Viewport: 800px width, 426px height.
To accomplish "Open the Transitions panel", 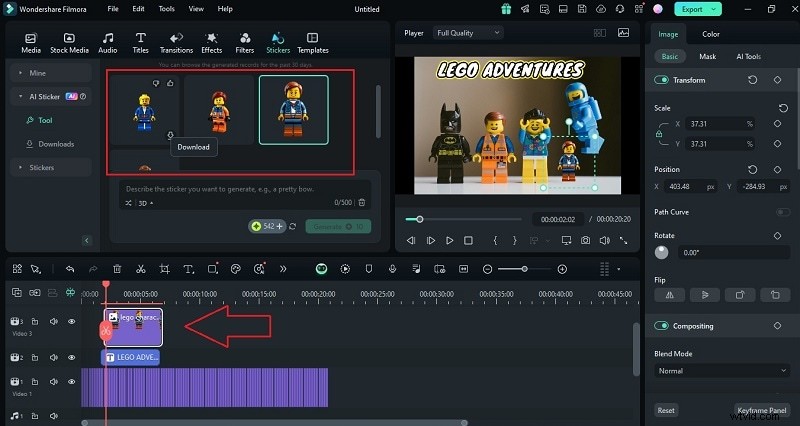I will [x=176, y=43].
